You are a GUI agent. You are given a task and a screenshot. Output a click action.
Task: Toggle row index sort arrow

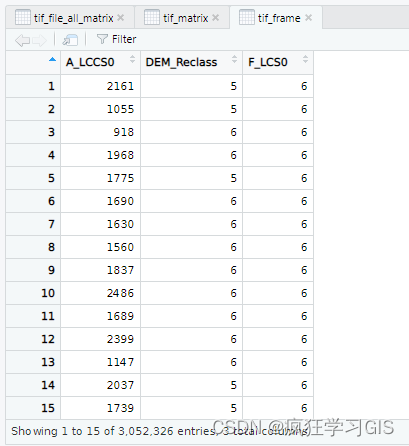click(x=52, y=60)
